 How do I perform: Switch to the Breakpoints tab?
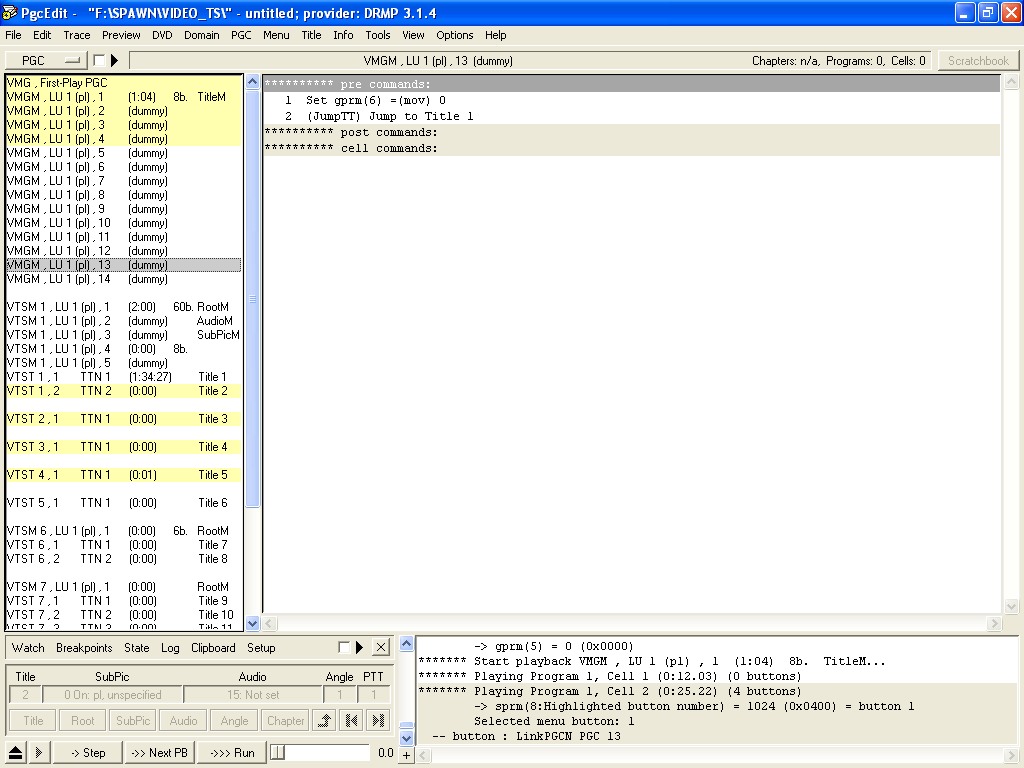pos(84,648)
